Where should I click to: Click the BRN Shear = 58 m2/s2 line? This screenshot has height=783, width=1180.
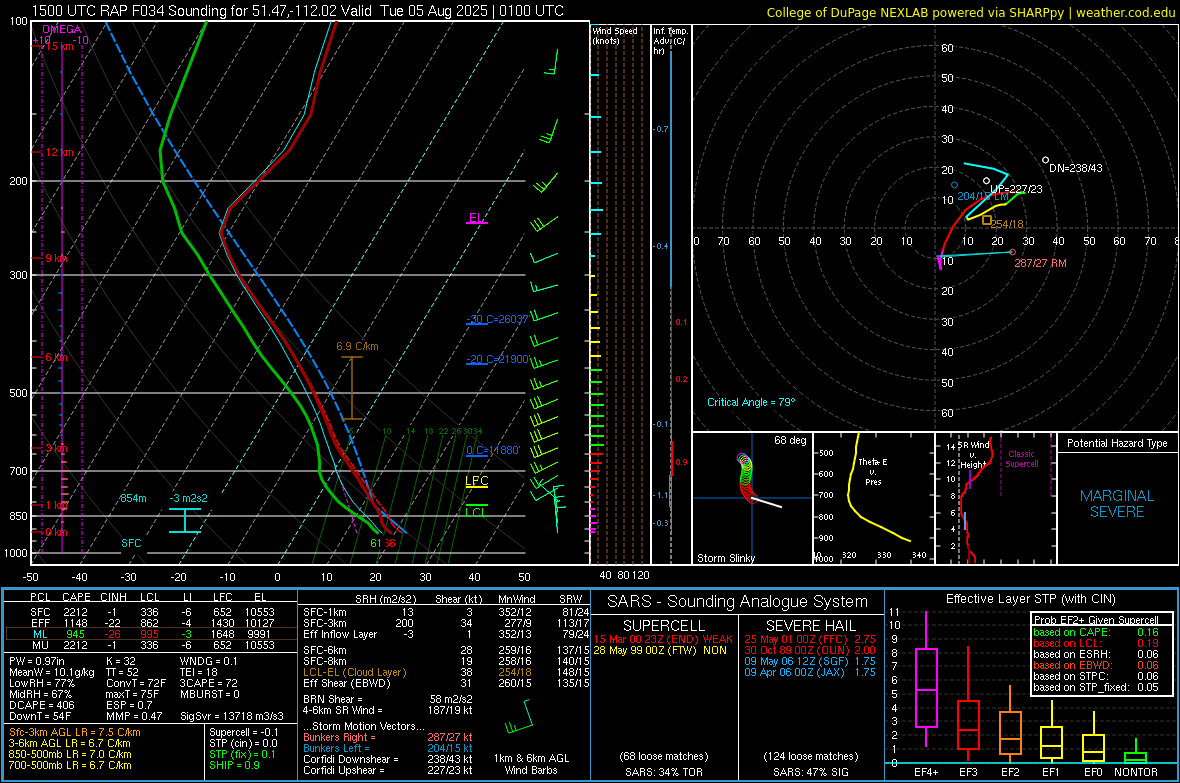[x=388, y=699]
